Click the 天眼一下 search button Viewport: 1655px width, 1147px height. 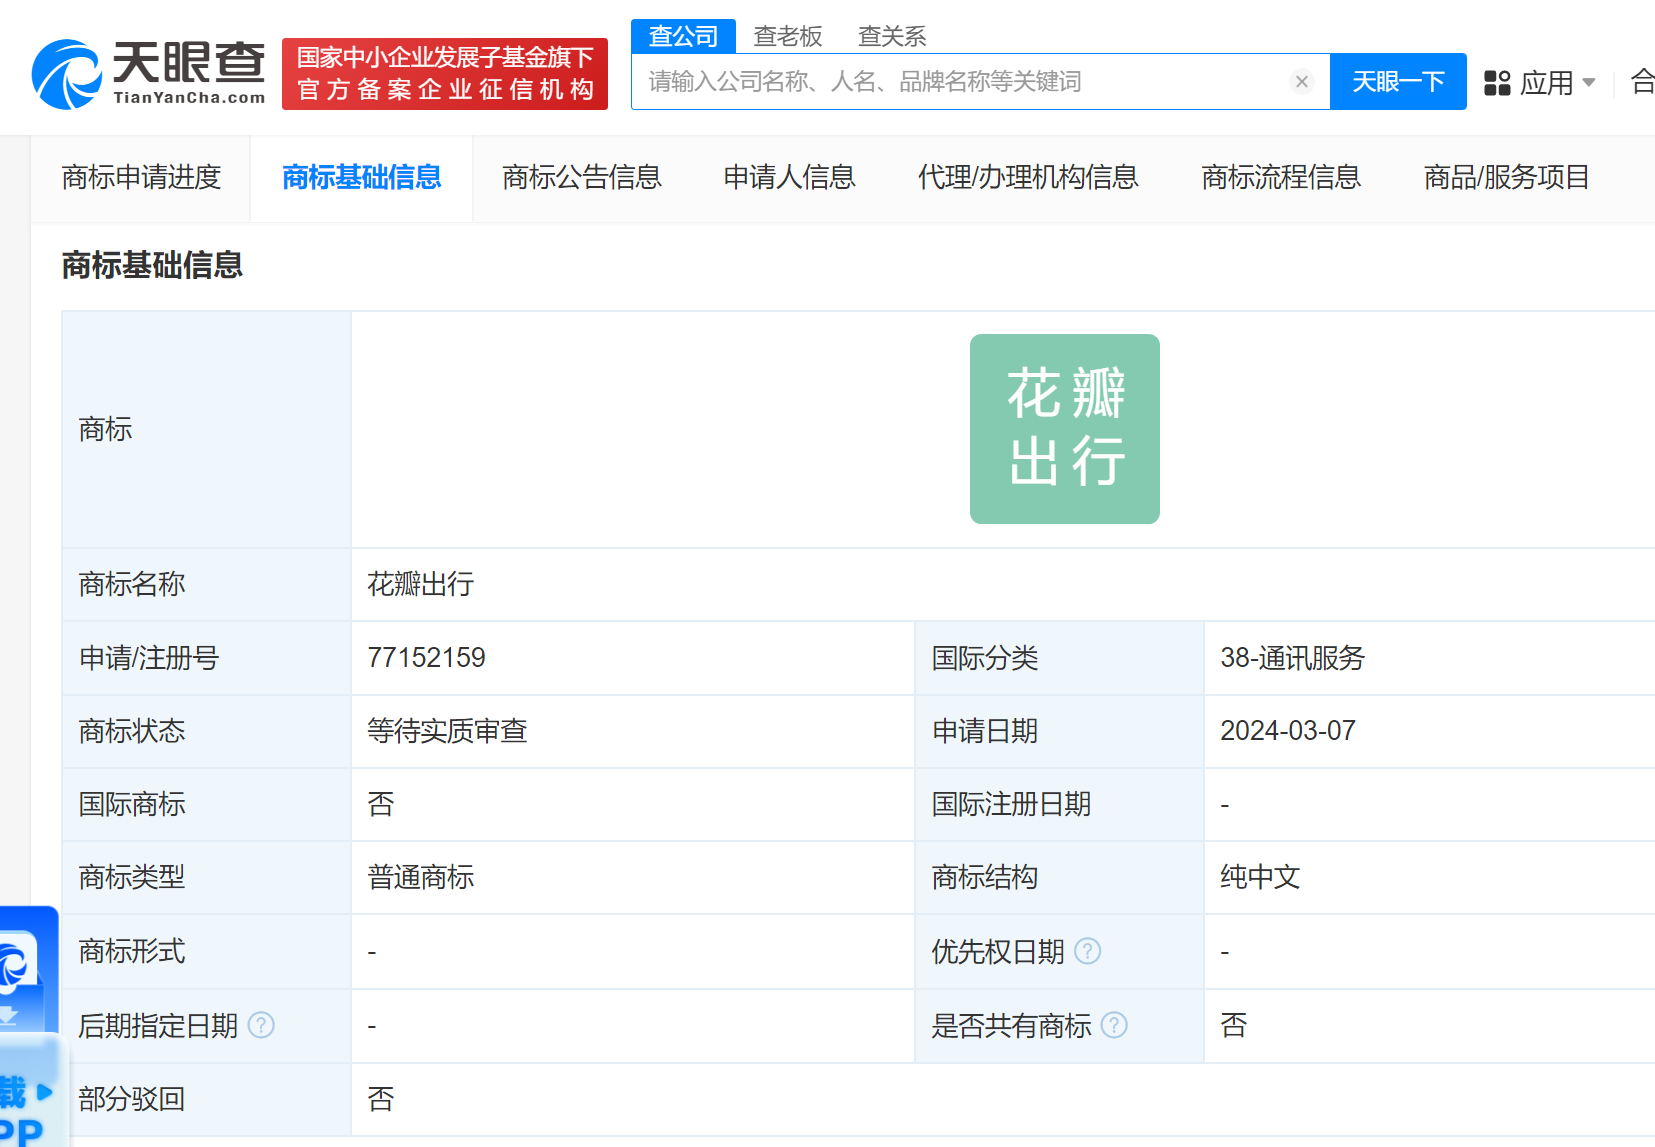[1397, 82]
